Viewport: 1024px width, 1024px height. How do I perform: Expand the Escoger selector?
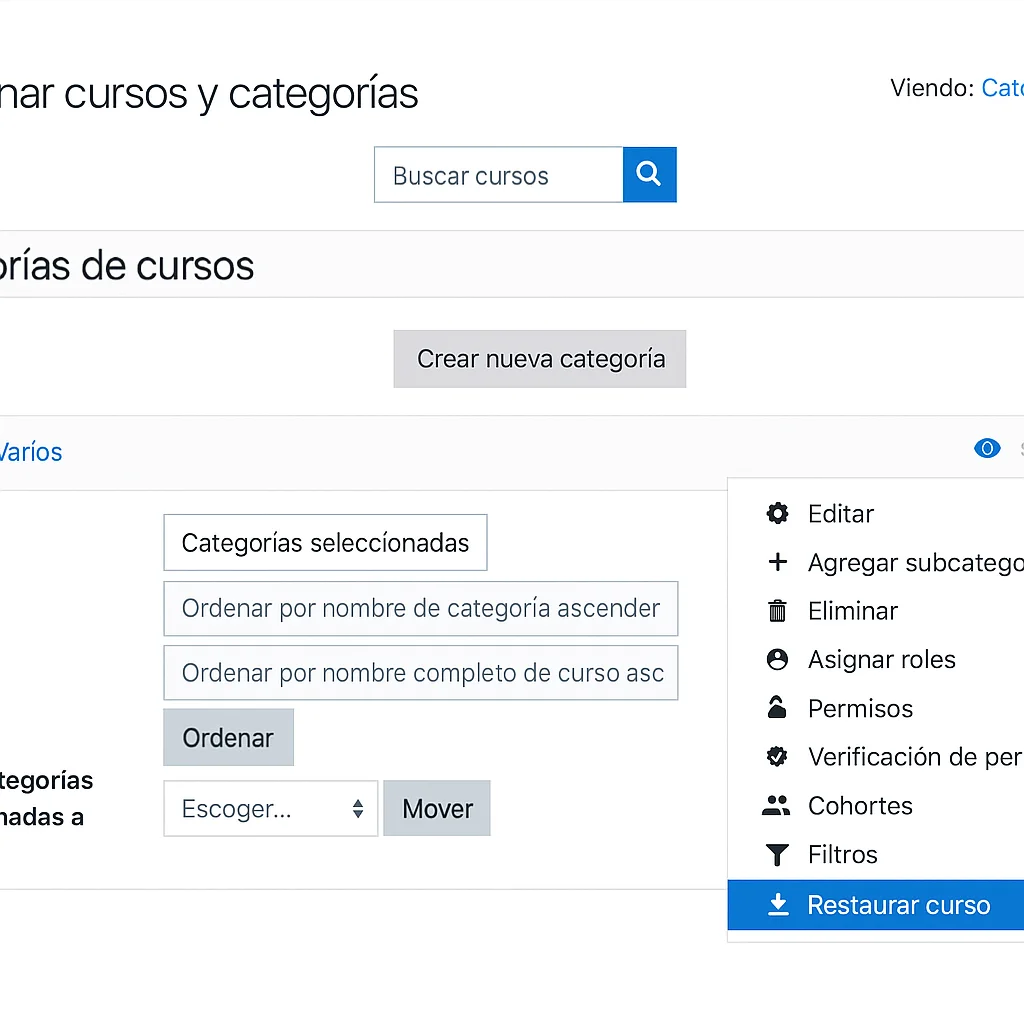[x=270, y=808]
